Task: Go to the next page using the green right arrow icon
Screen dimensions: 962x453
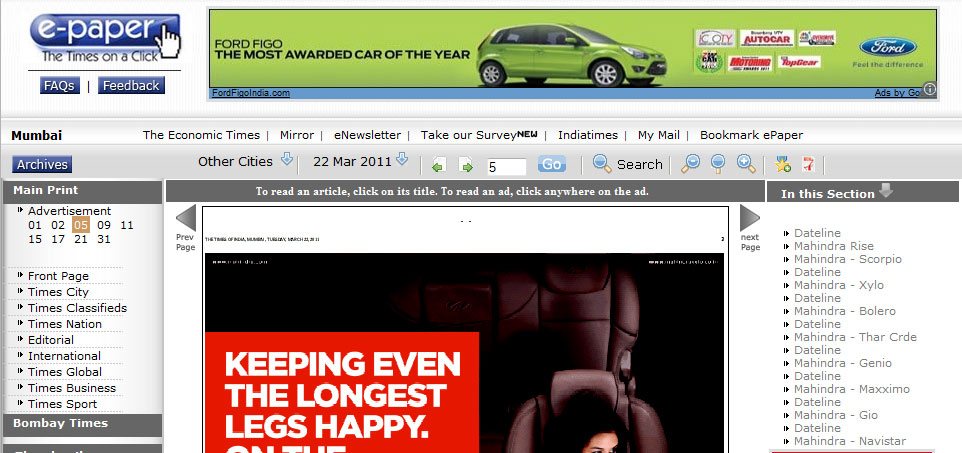Action: point(466,165)
